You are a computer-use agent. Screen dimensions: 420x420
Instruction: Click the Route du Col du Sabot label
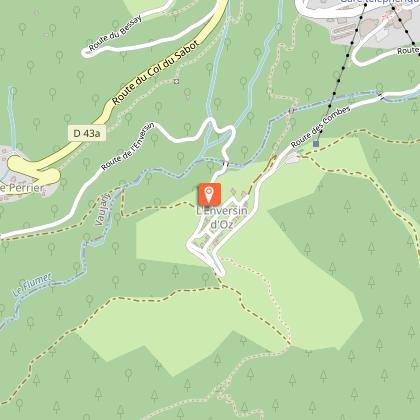coord(156,73)
